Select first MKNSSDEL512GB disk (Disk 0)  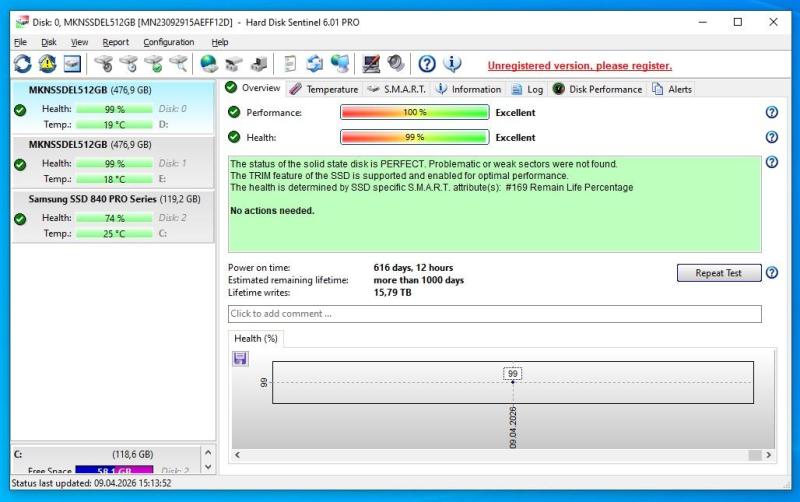tap(113, 107)
